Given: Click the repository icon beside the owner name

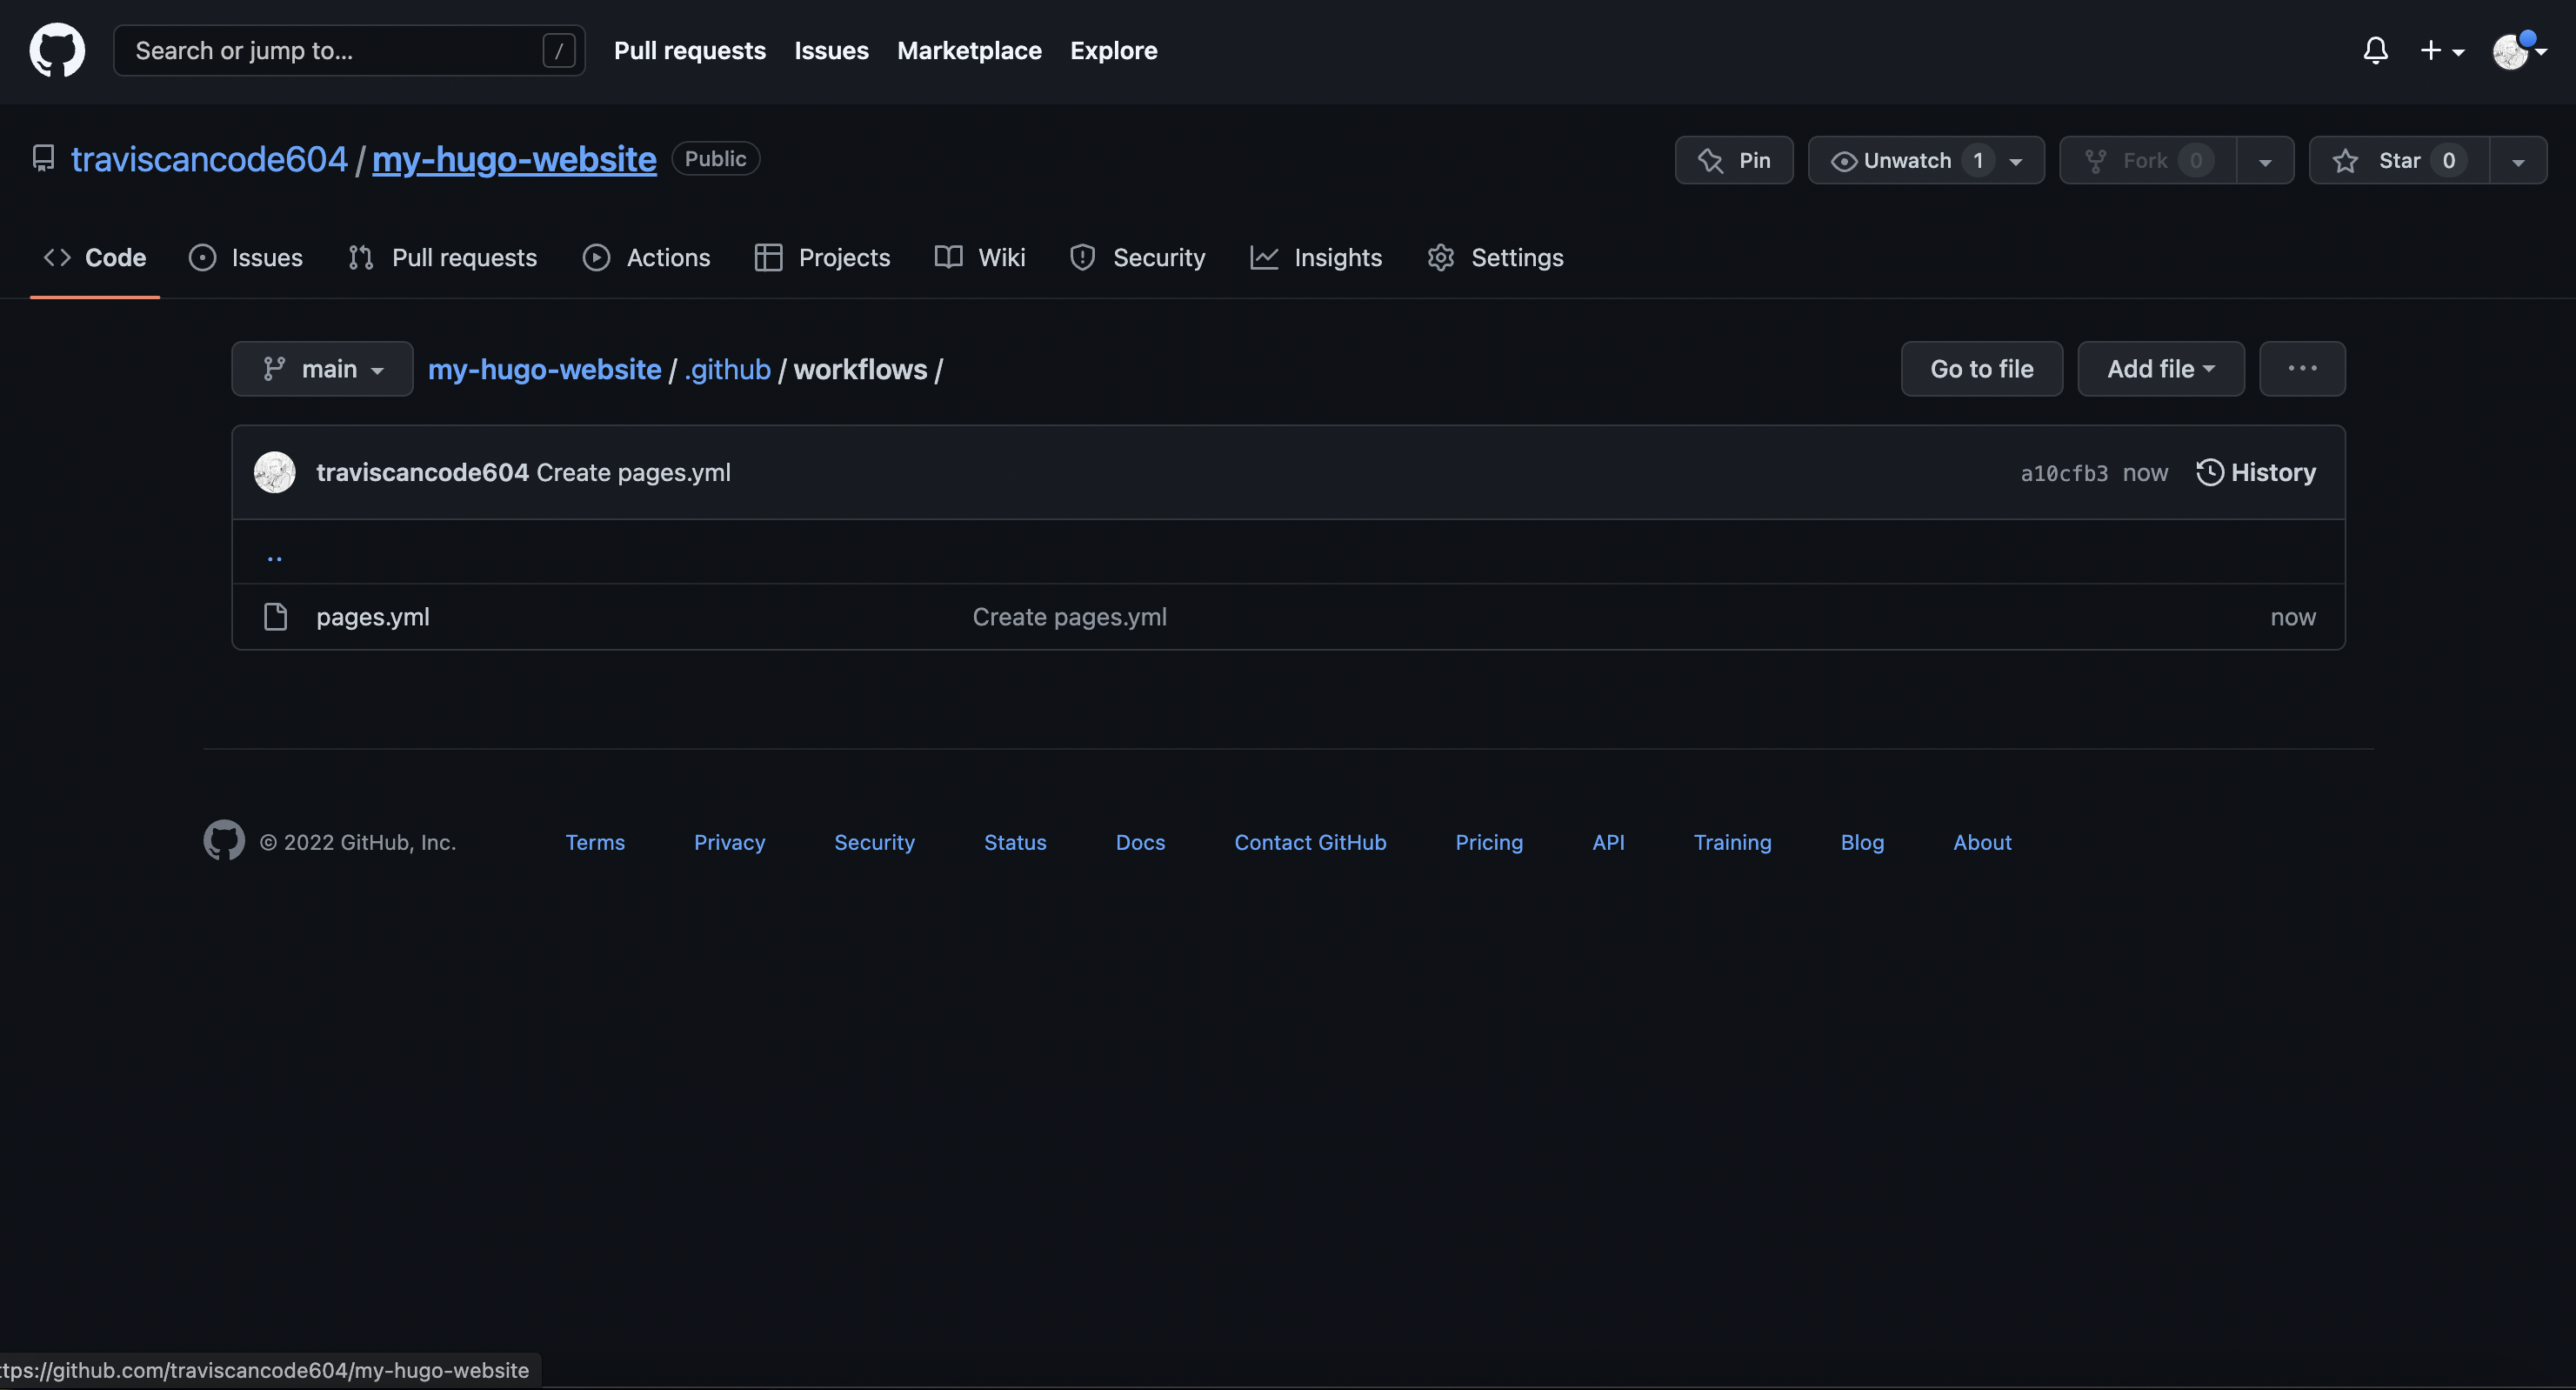Looking at the screenshot, I should click(x=43, y=158).
